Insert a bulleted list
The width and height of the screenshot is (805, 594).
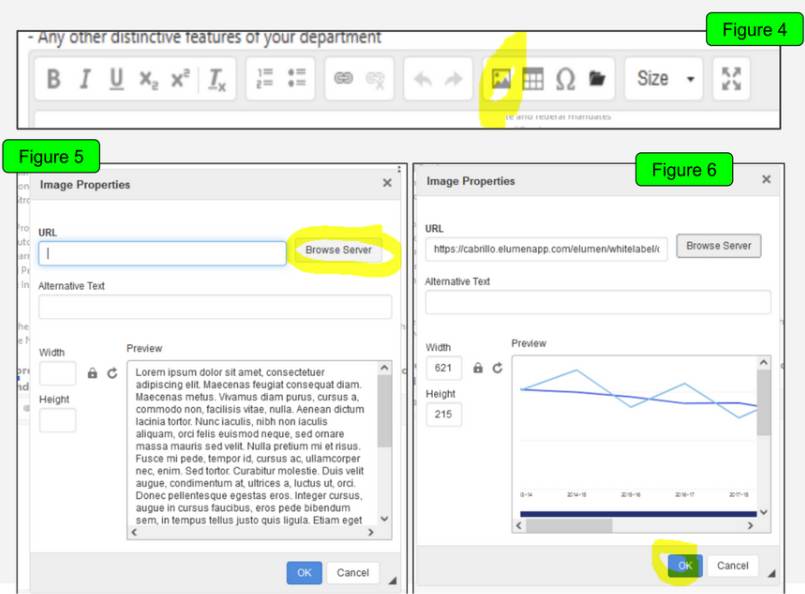coord(296,79)
